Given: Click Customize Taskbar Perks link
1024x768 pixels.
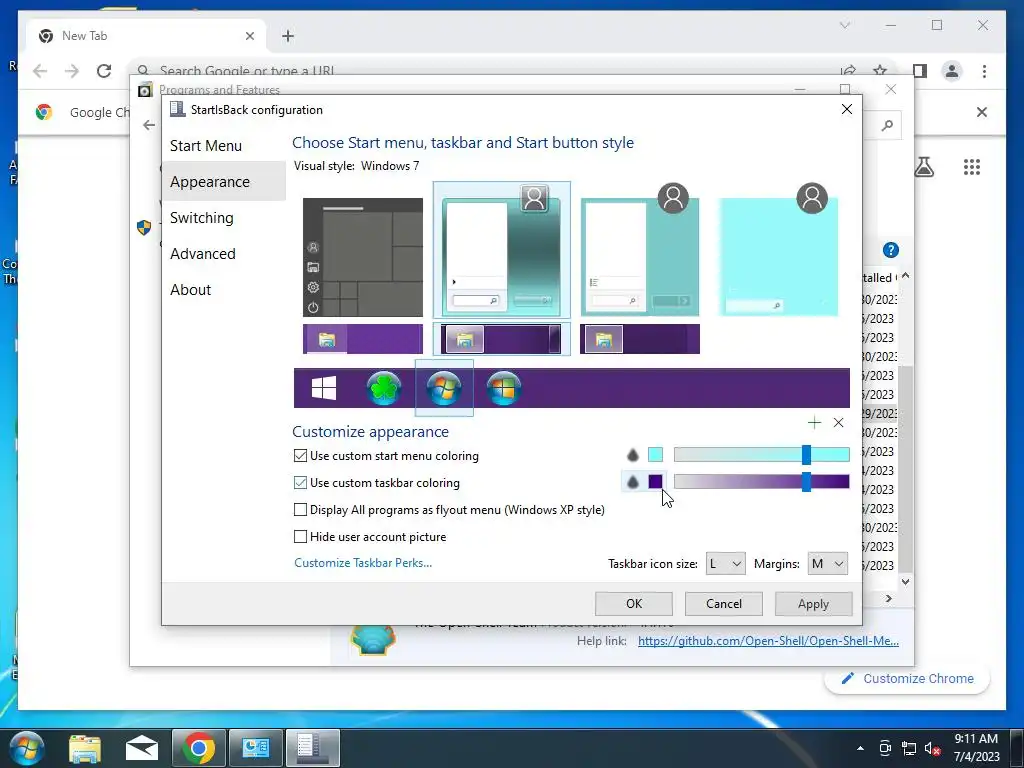Looking at the screenshot, I should click(363, 563).
